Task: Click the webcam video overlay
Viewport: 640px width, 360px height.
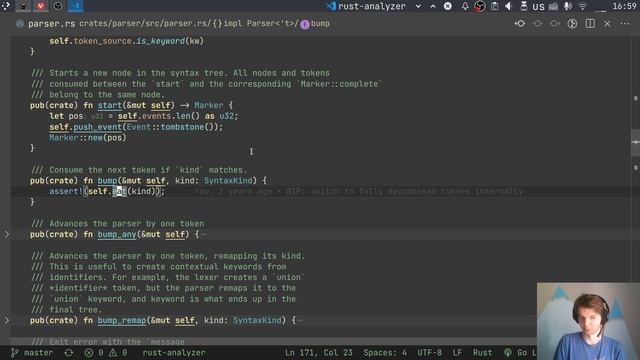Action: [588, 321]
